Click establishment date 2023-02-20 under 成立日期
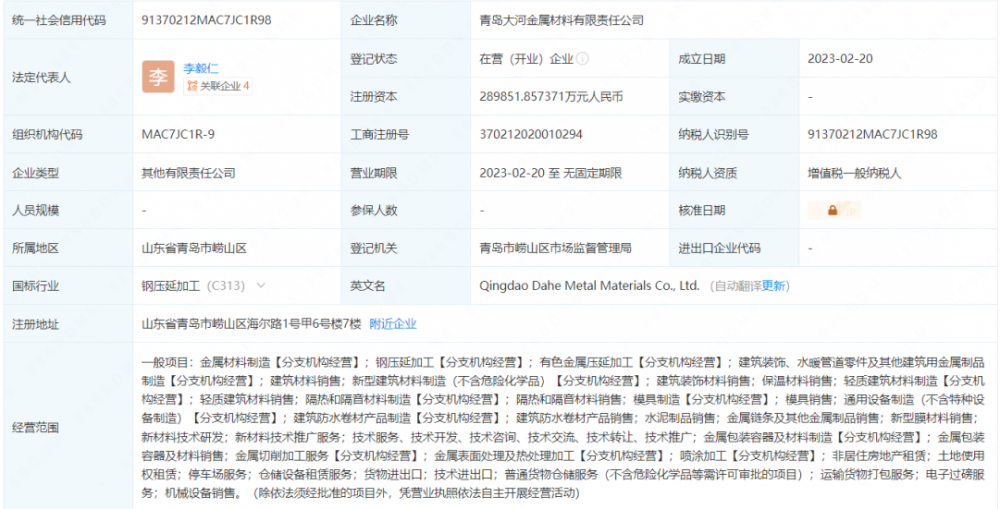The image size is (1000, 509). pyautogui.click(x=840, y=59)
